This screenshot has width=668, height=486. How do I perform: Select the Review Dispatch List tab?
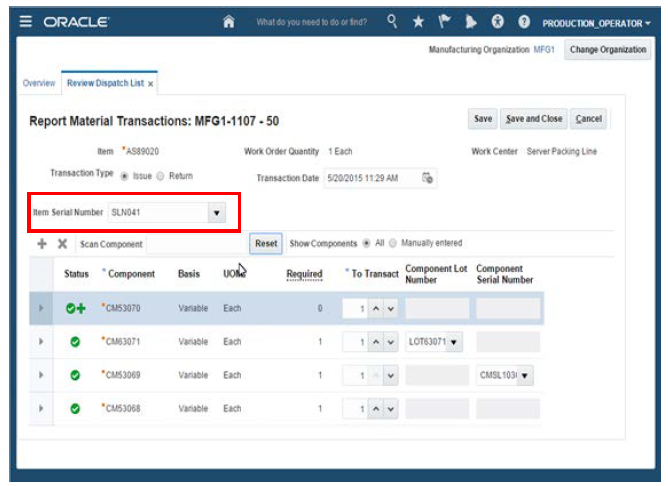(x=105, y=83)
